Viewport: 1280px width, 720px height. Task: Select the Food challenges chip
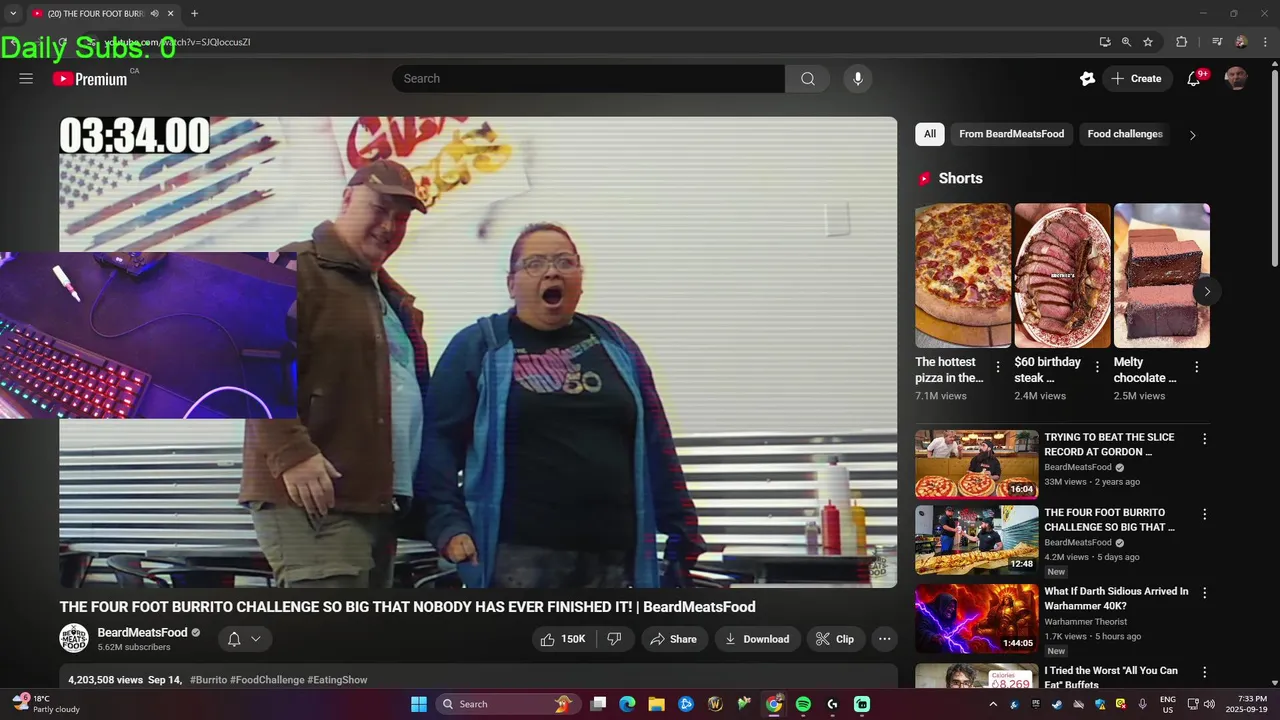(1125, 134)
